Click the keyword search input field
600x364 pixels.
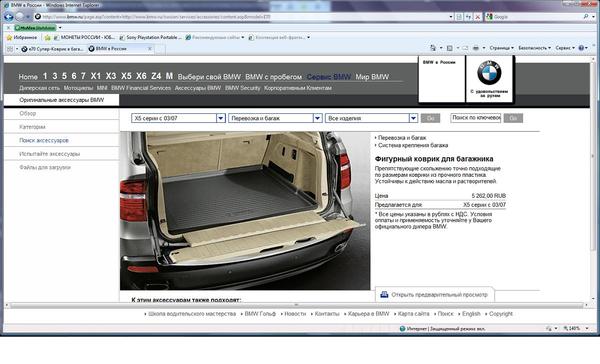pos(476,118)
